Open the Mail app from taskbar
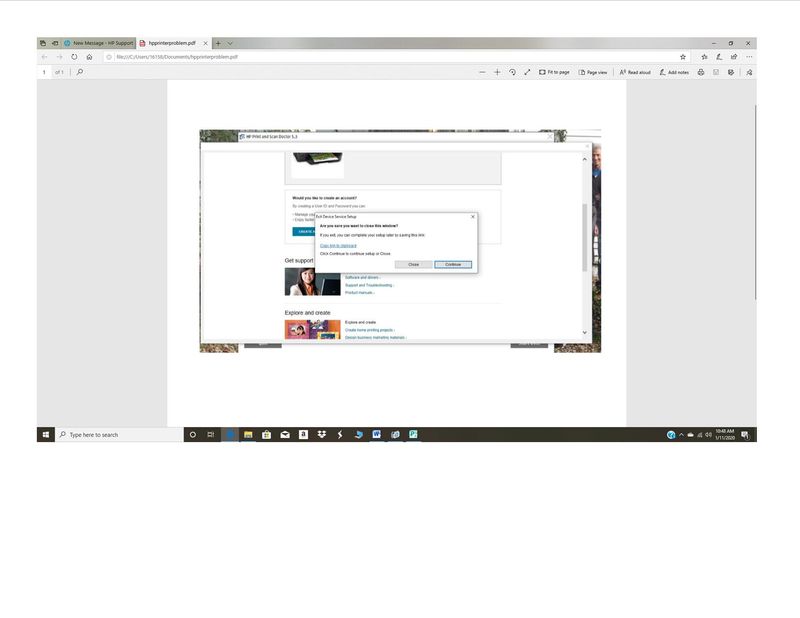The height and width of the screenshot is (618, 800). tap(285, 435)
